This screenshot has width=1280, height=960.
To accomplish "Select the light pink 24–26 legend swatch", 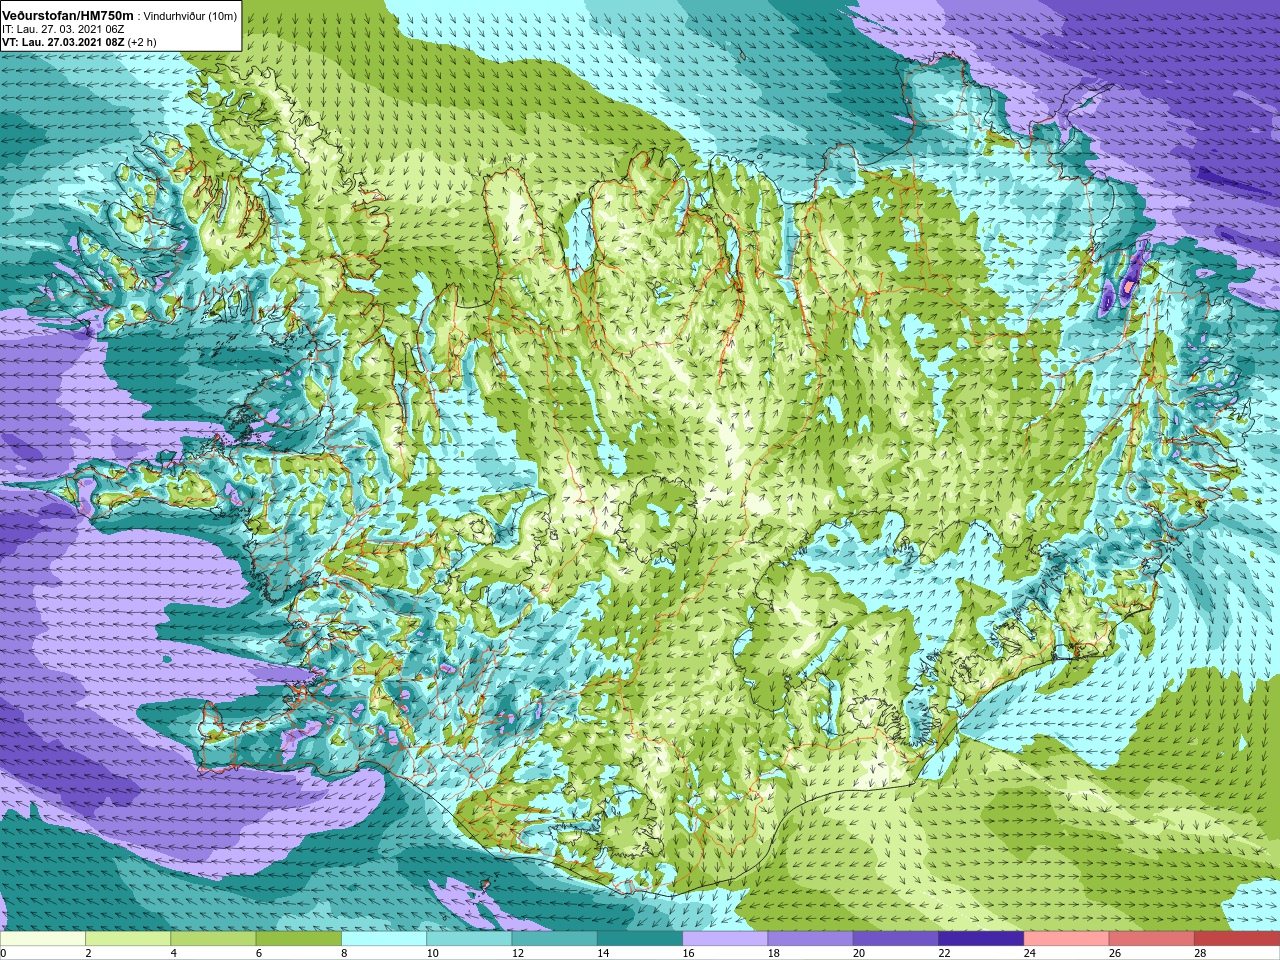I will (x=1066, y=939).
